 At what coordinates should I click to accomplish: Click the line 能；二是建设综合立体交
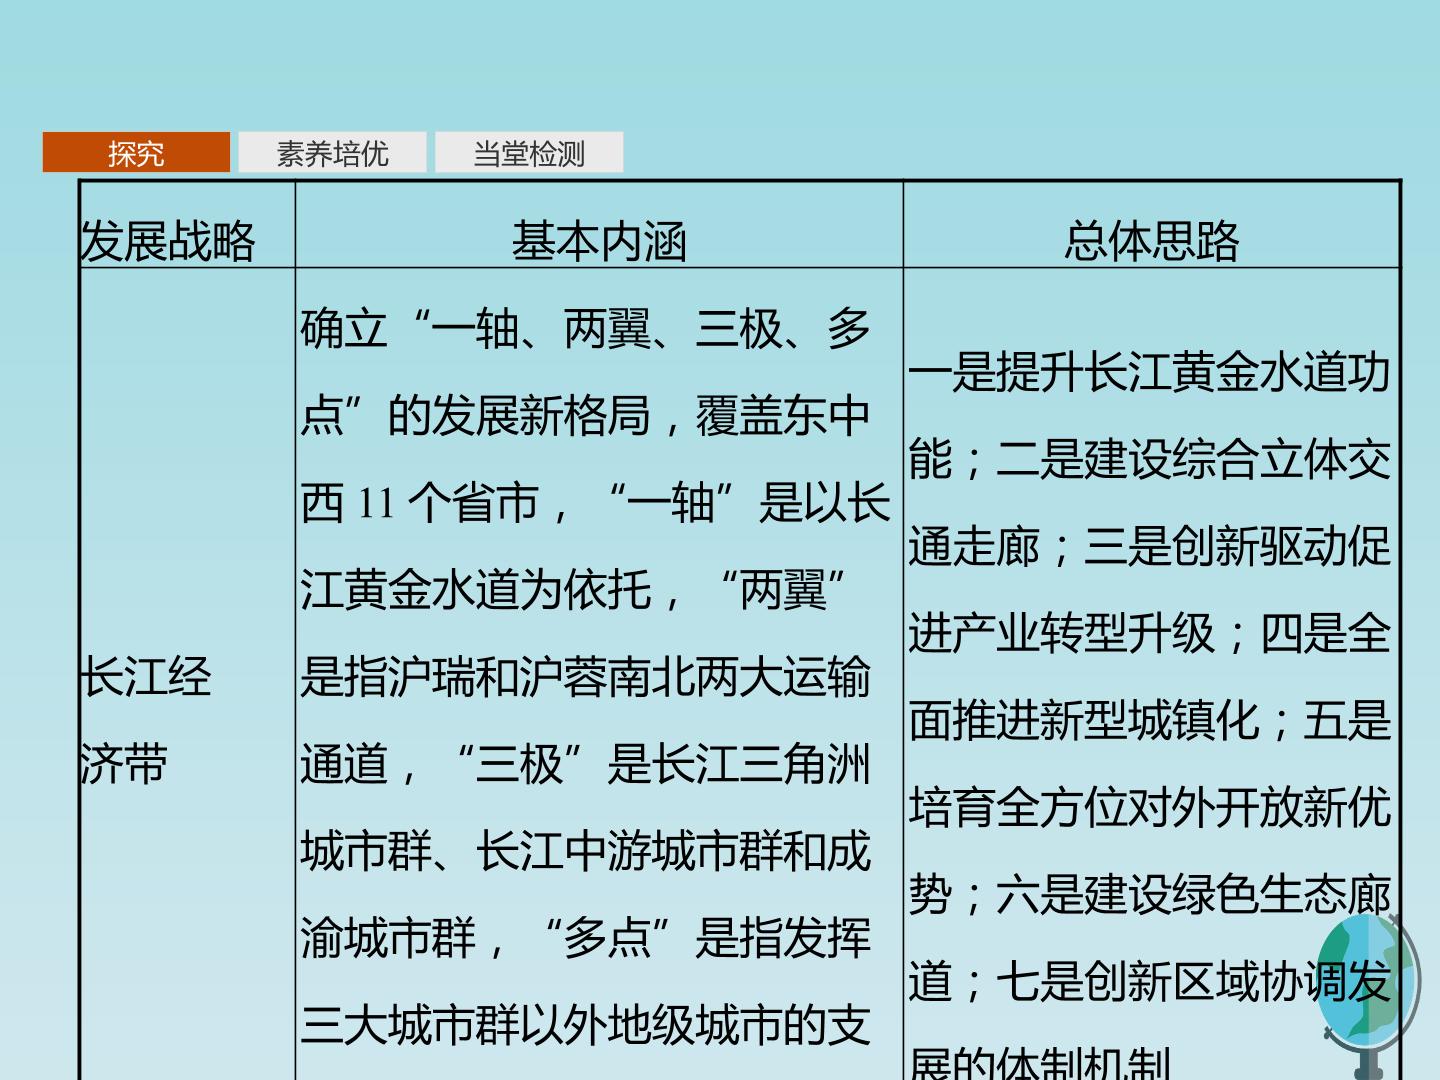[x=1149, y=459]
